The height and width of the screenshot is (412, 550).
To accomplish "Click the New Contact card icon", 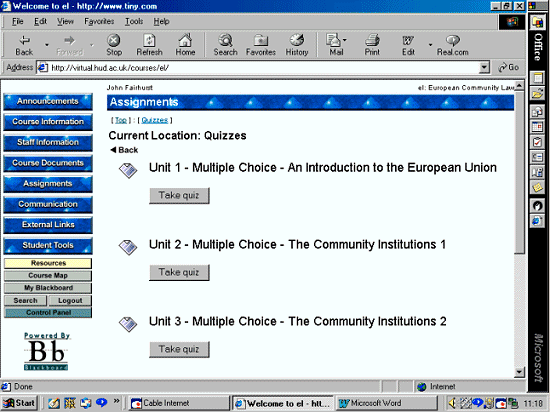I will (537, 157).
